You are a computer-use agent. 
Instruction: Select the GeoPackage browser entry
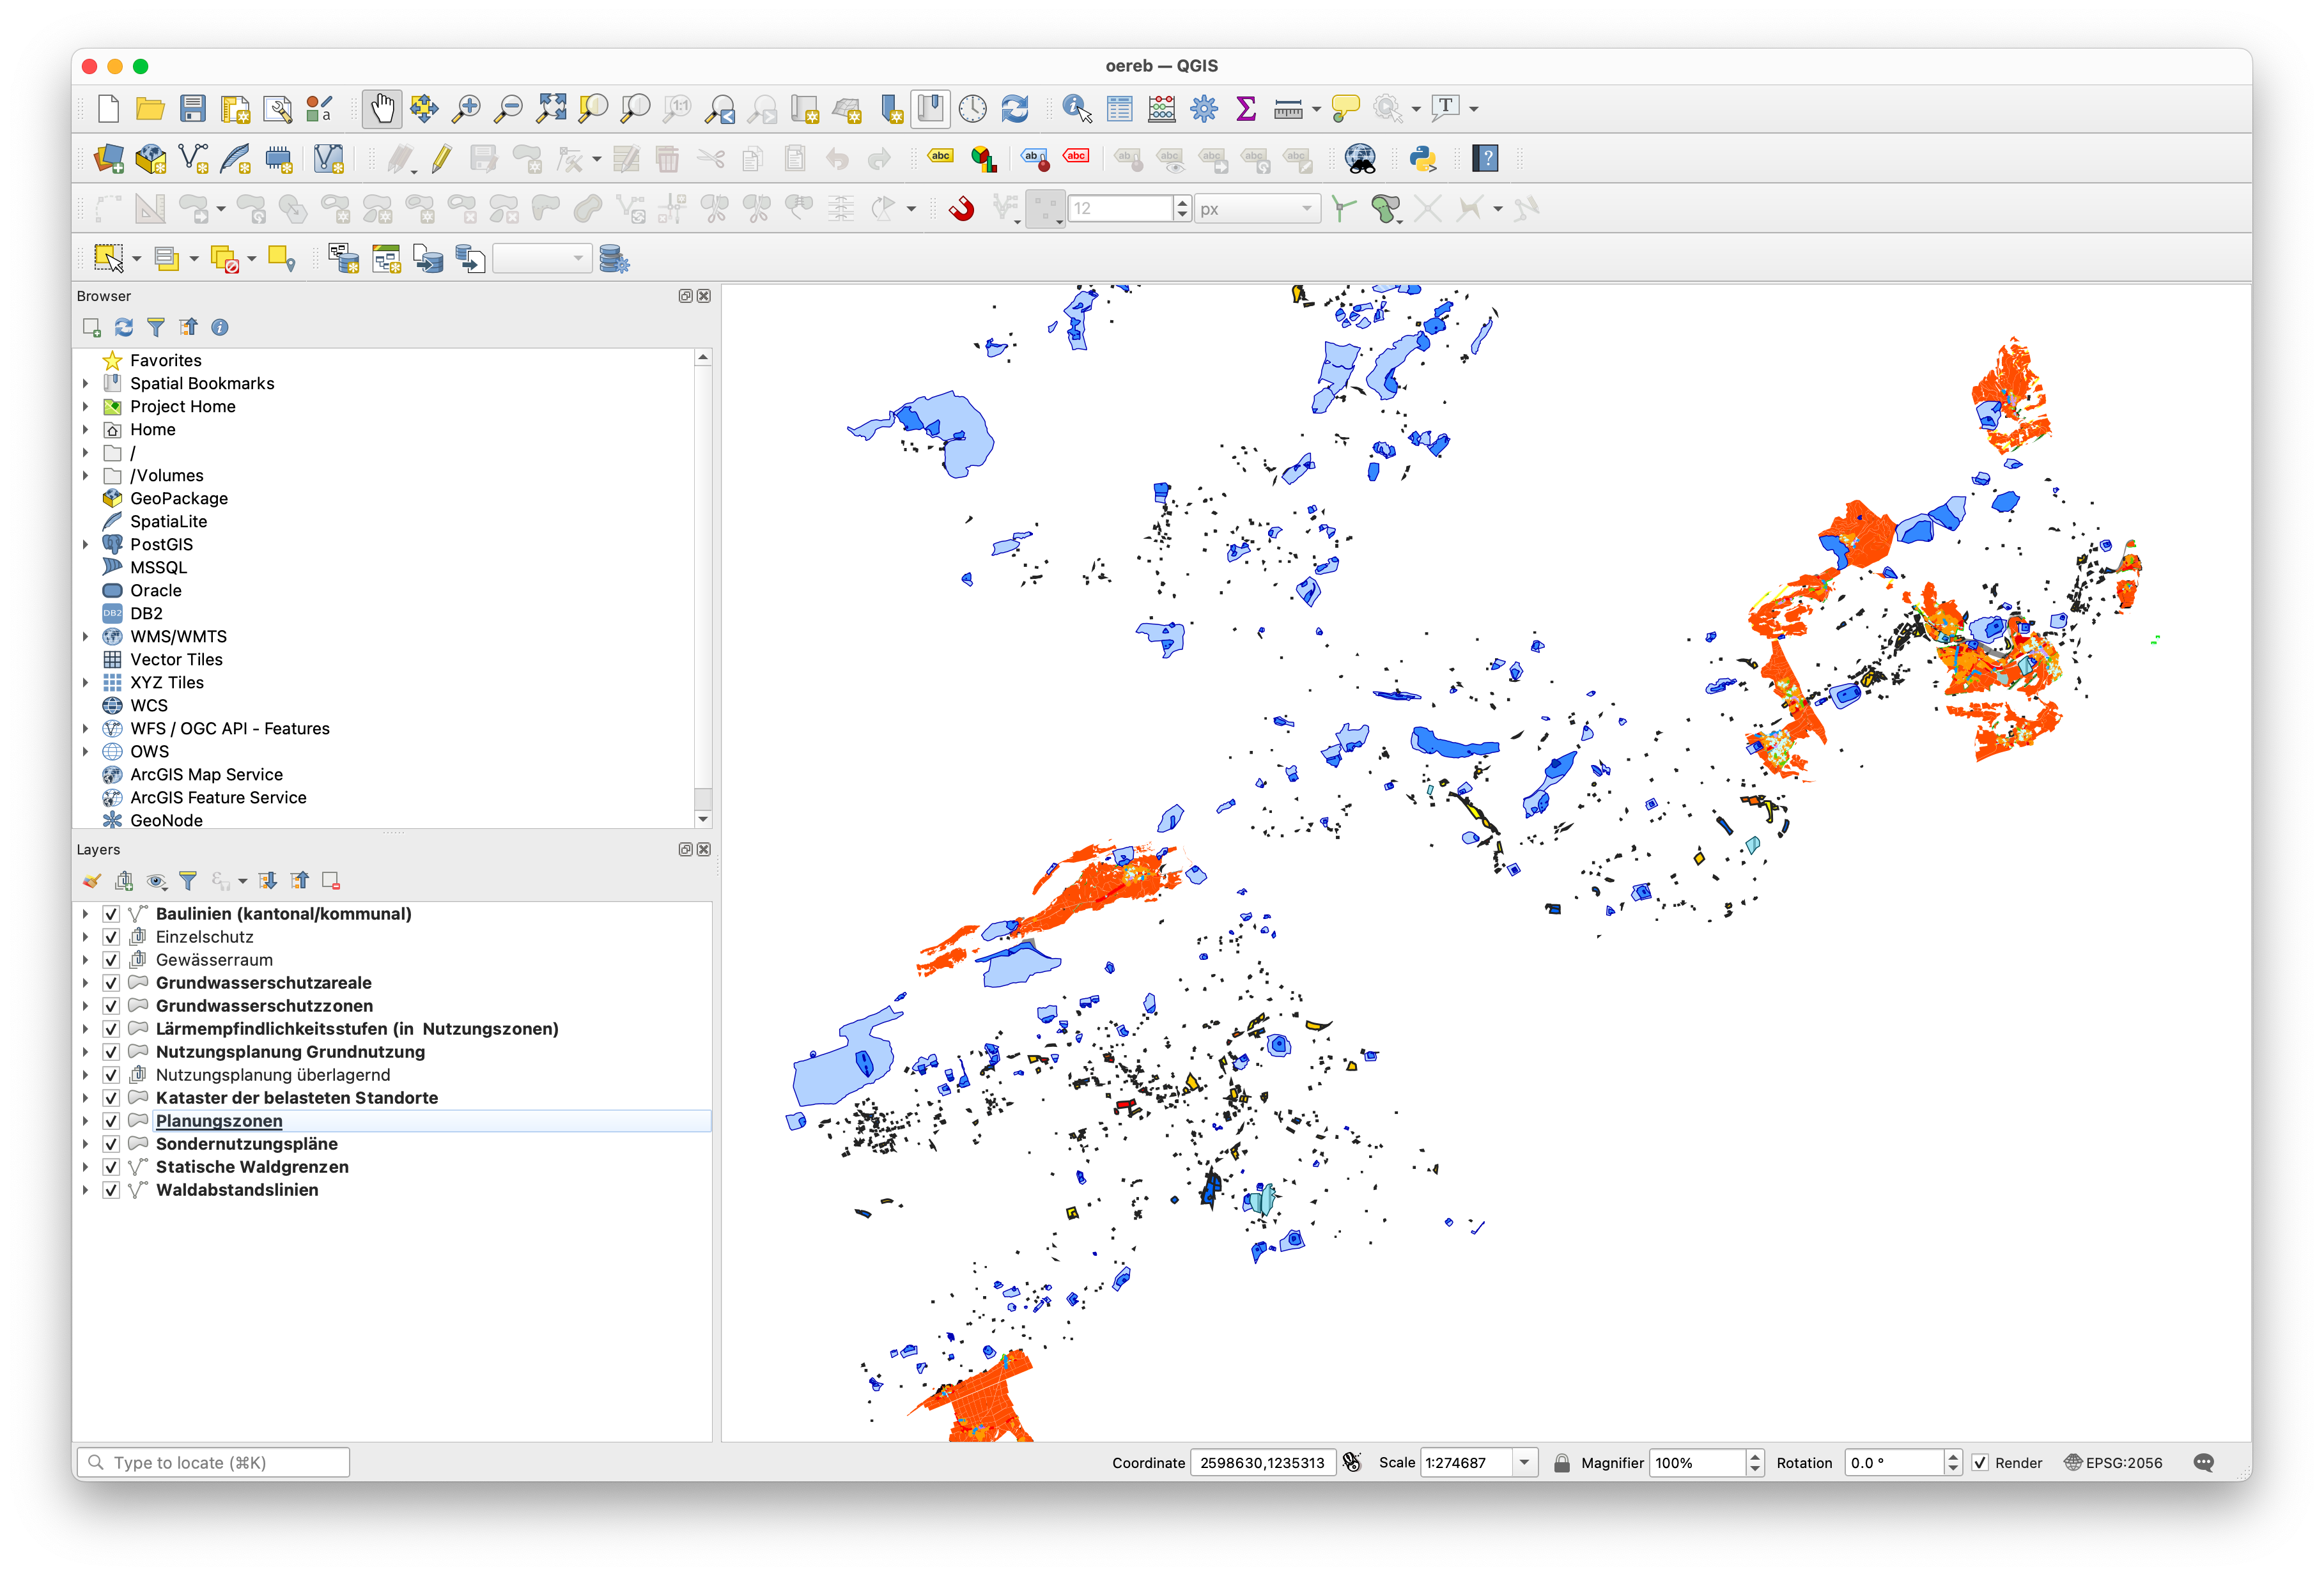[179, 498]
